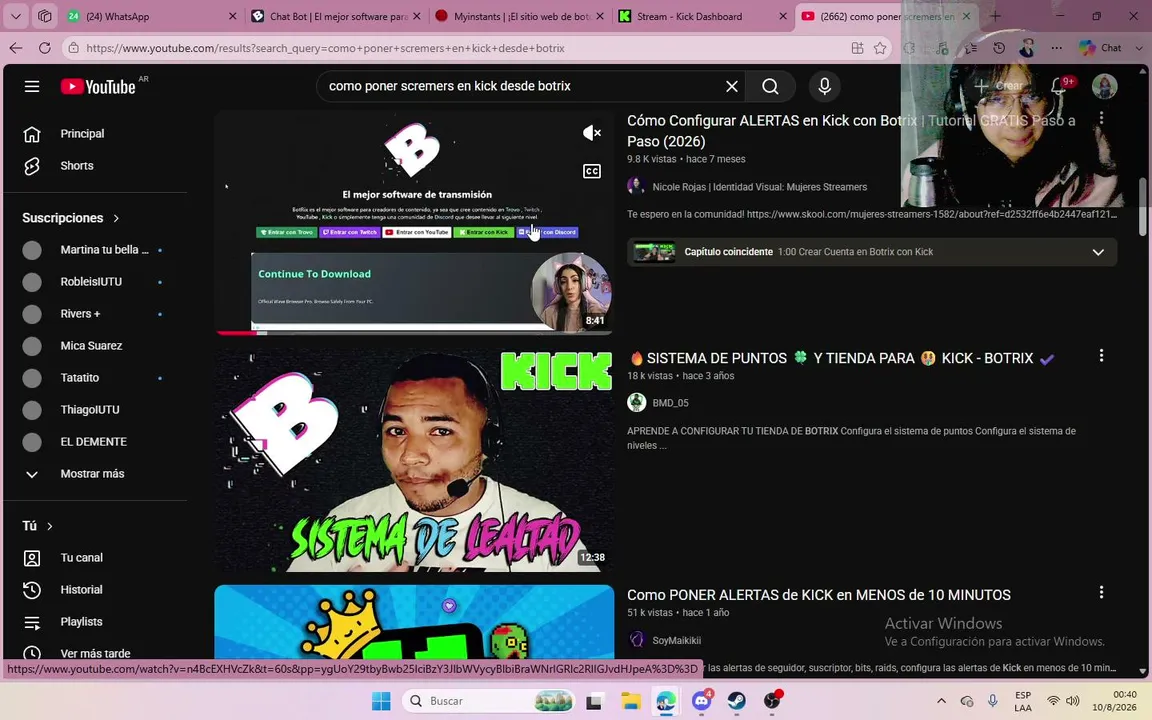Open Copilot Chat button in toolbar
This screenshot has height=720, width=1152.
click(x=1101, y=48)
